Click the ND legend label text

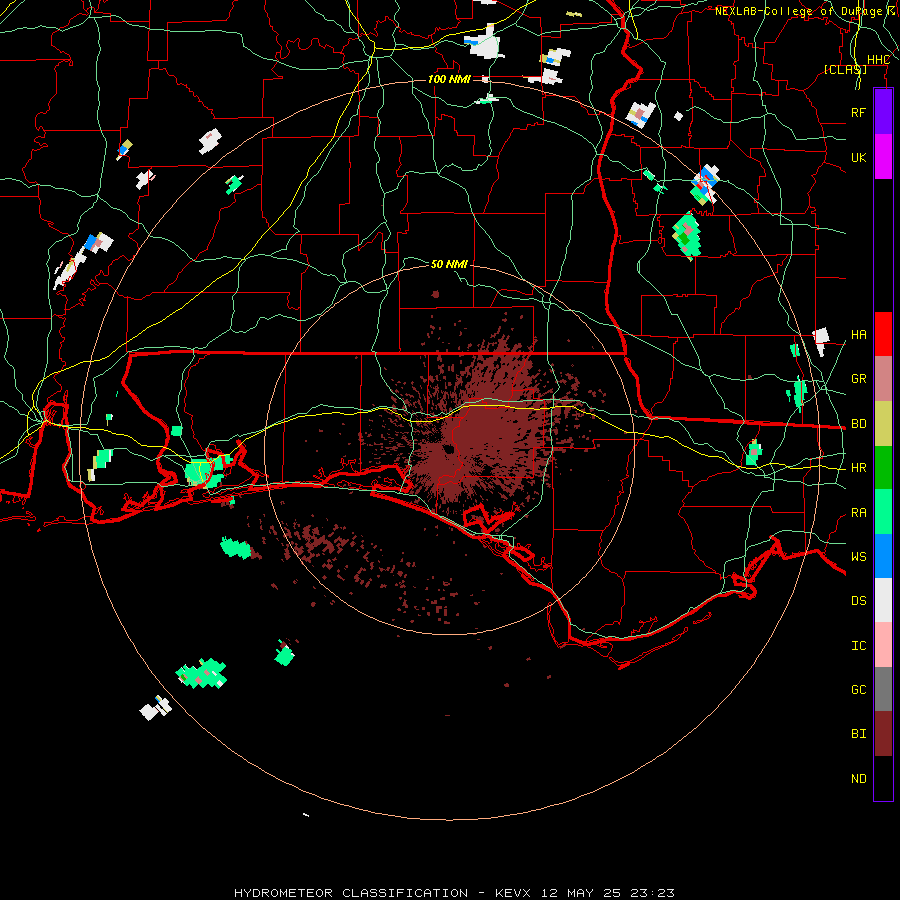tap(858, 779)
